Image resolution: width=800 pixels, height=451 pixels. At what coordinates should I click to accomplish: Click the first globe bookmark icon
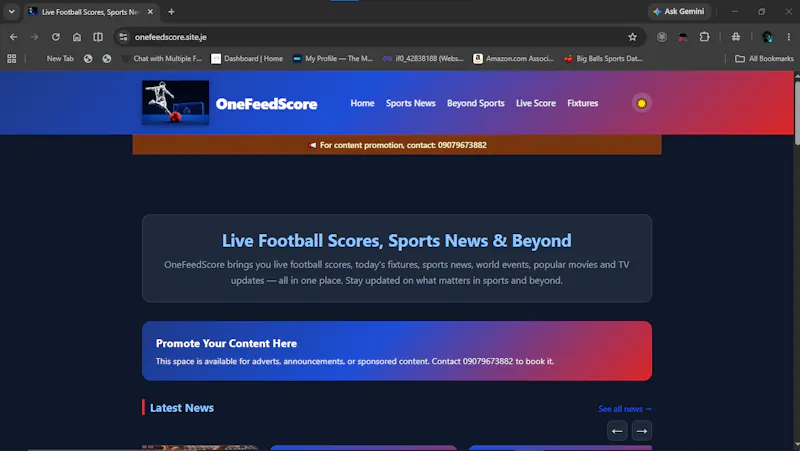(88, 59)
